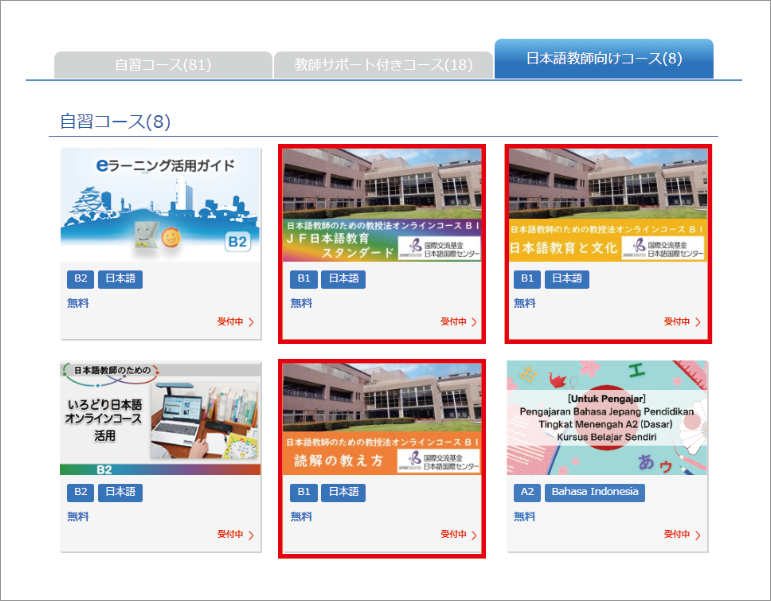This screenshot has width=771, height=601.
Task: Click the B1 badge under JF日本語教育スタンダード
Action: tap(302, 279)
